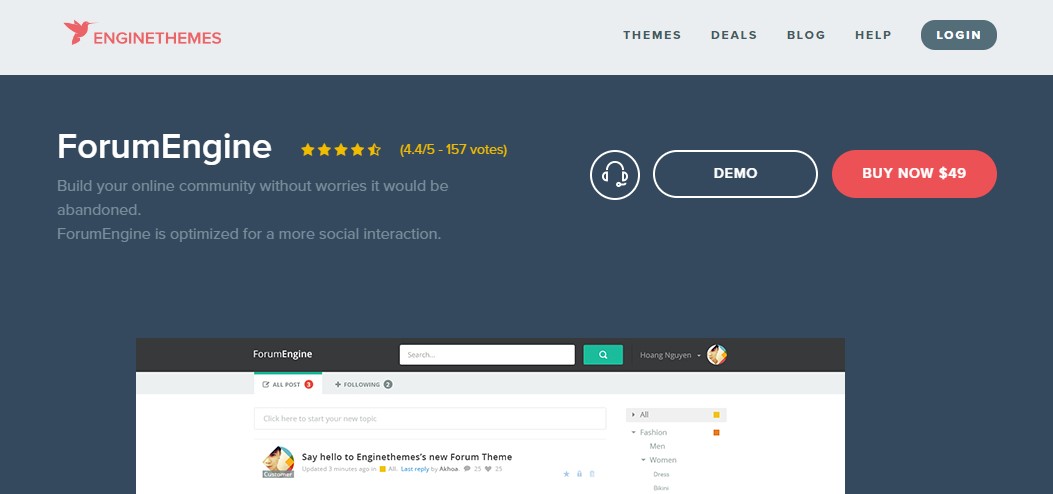Click the DEMO button

735,174
